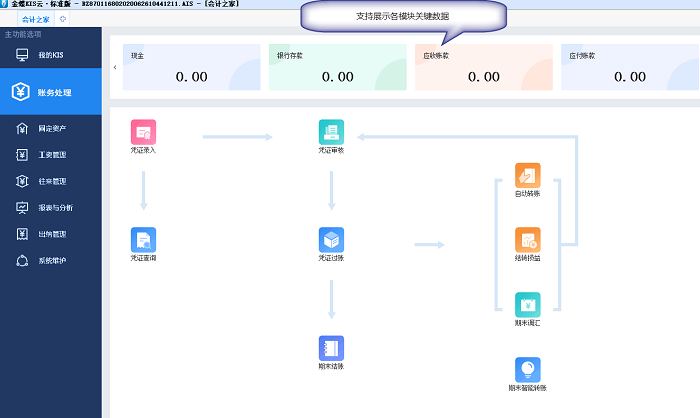Click the 工资管理 yen icon
Viewport: 700px width, 418px height.
pos(22,155)
